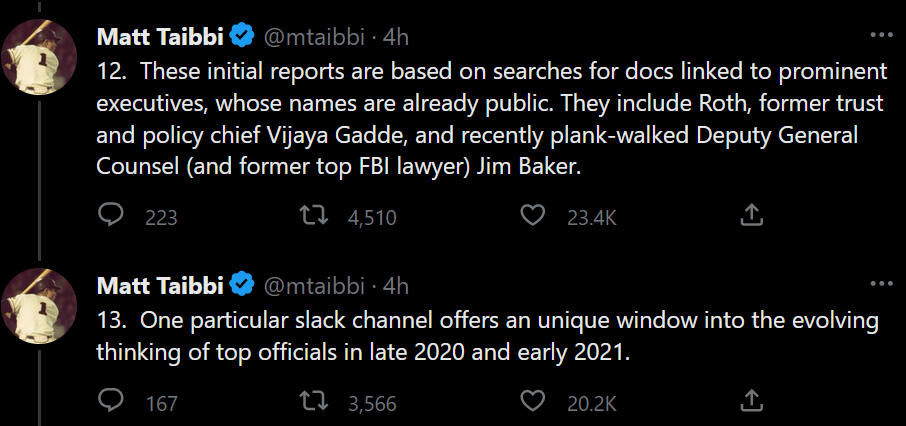The height and width of the screenshot is (426, 906).
Task: Share tweet 12 about prominent executives
Action: point(752,215)
